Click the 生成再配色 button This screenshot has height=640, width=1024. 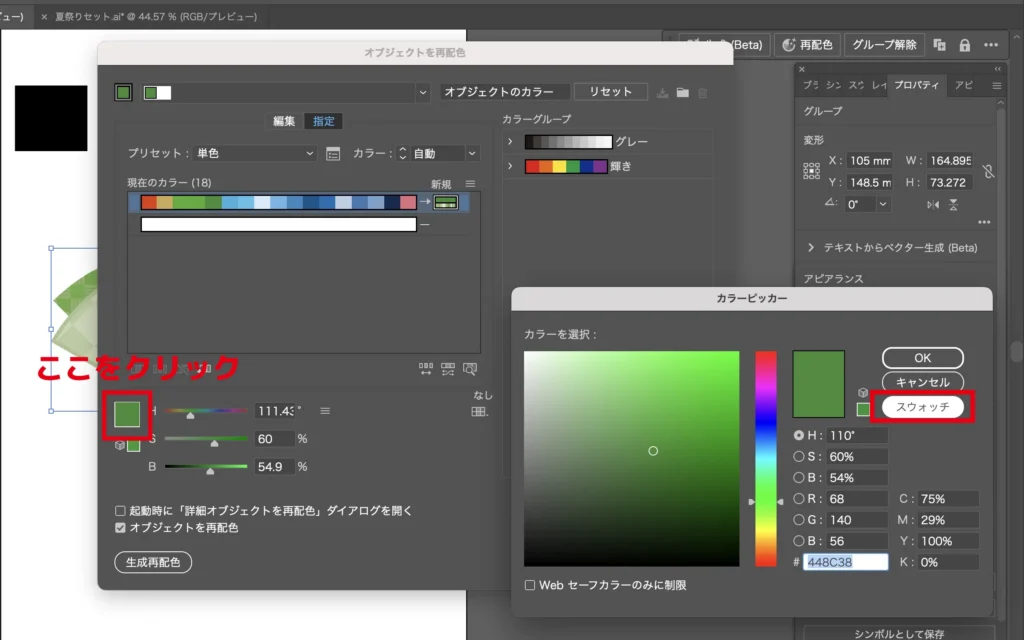pyautogui.click(x=153, y=562)
